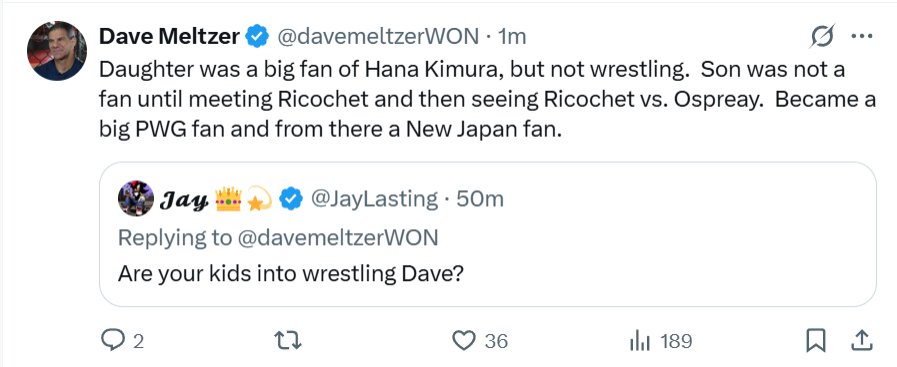Repost this tweet using retweet icon

click(288, 341)
